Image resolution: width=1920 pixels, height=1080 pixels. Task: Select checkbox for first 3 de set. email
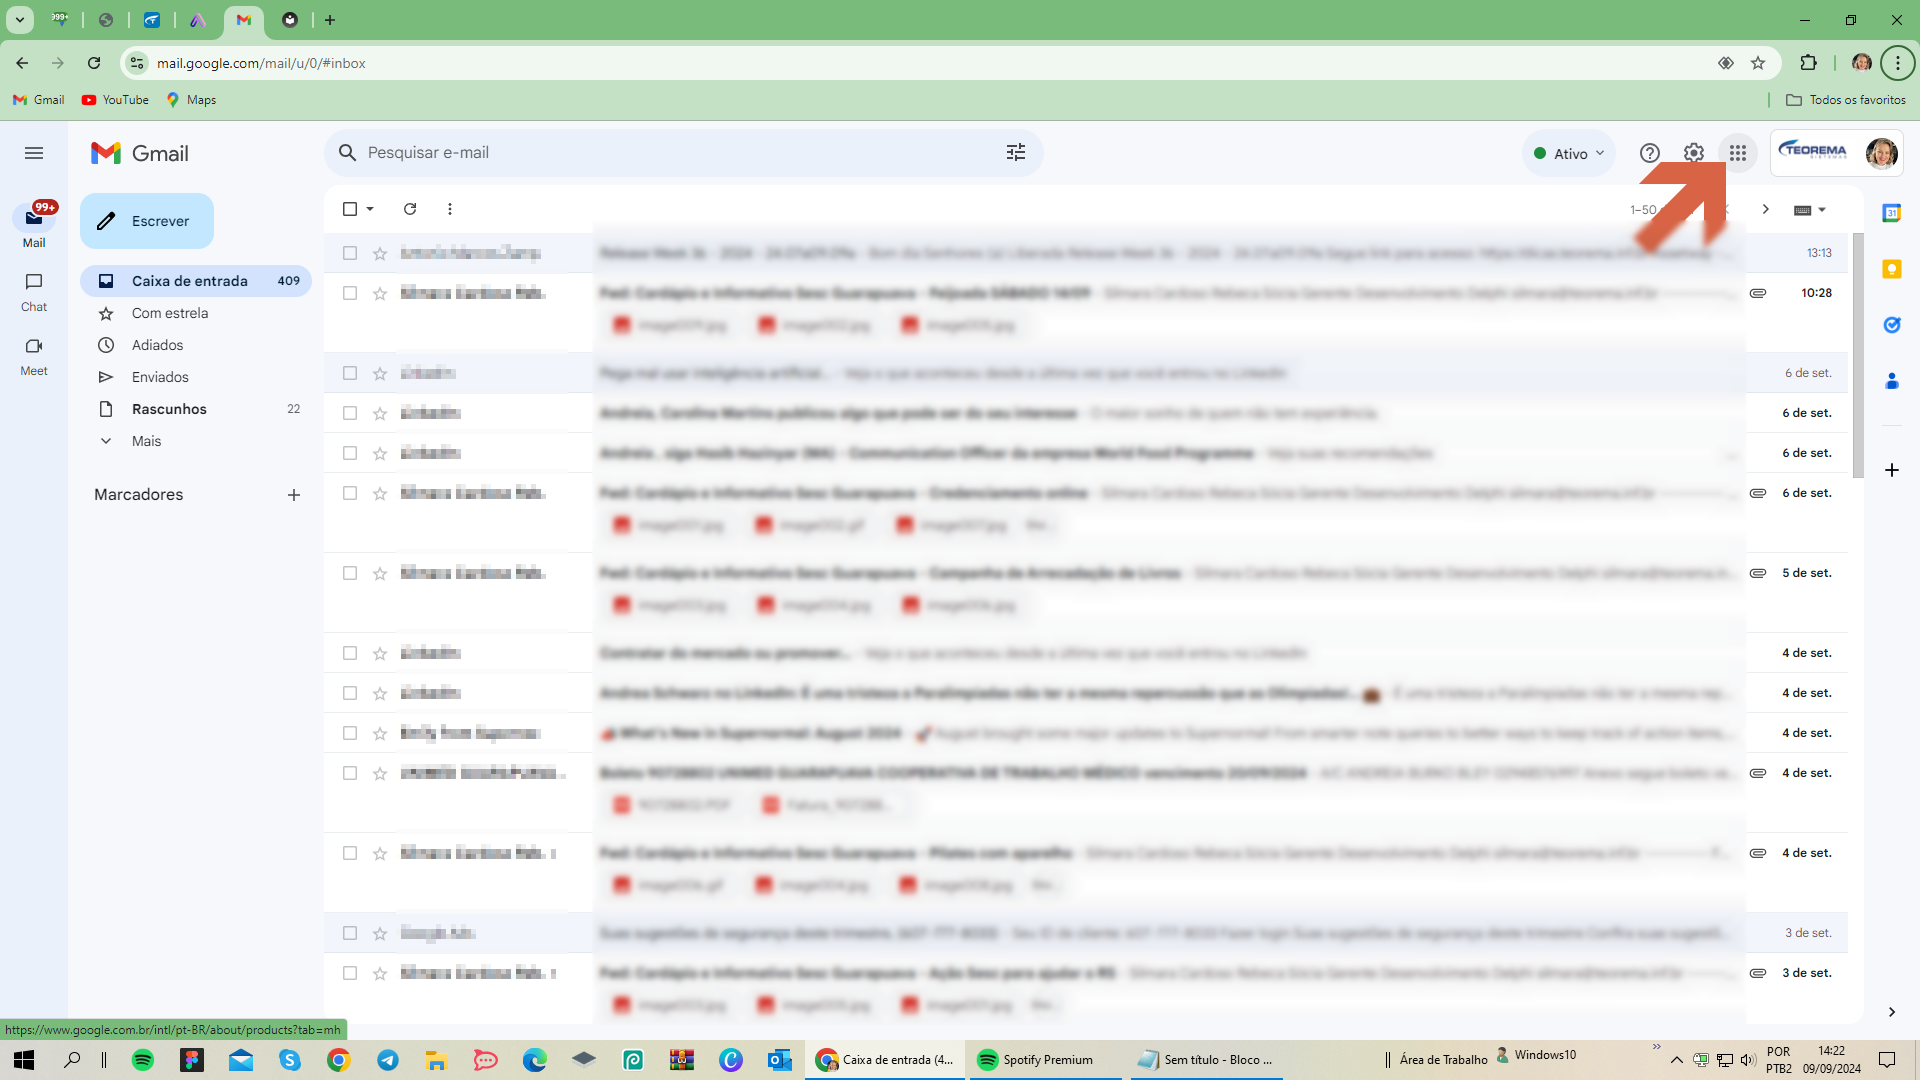point(350,933)
